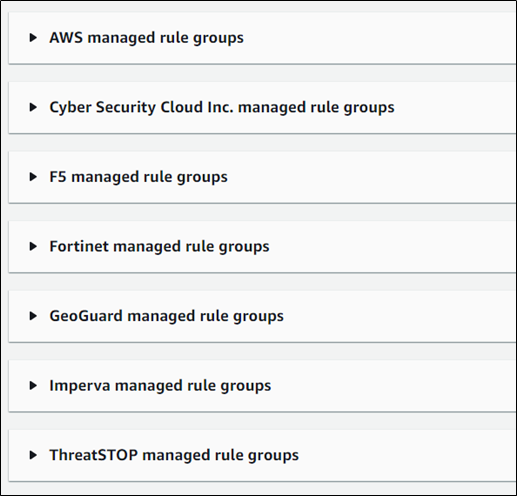The image size is (517, 496).
Task: Click empty space in the ThreatSTOP panel row
Action: pyautogui.click(x=407, y=455)
